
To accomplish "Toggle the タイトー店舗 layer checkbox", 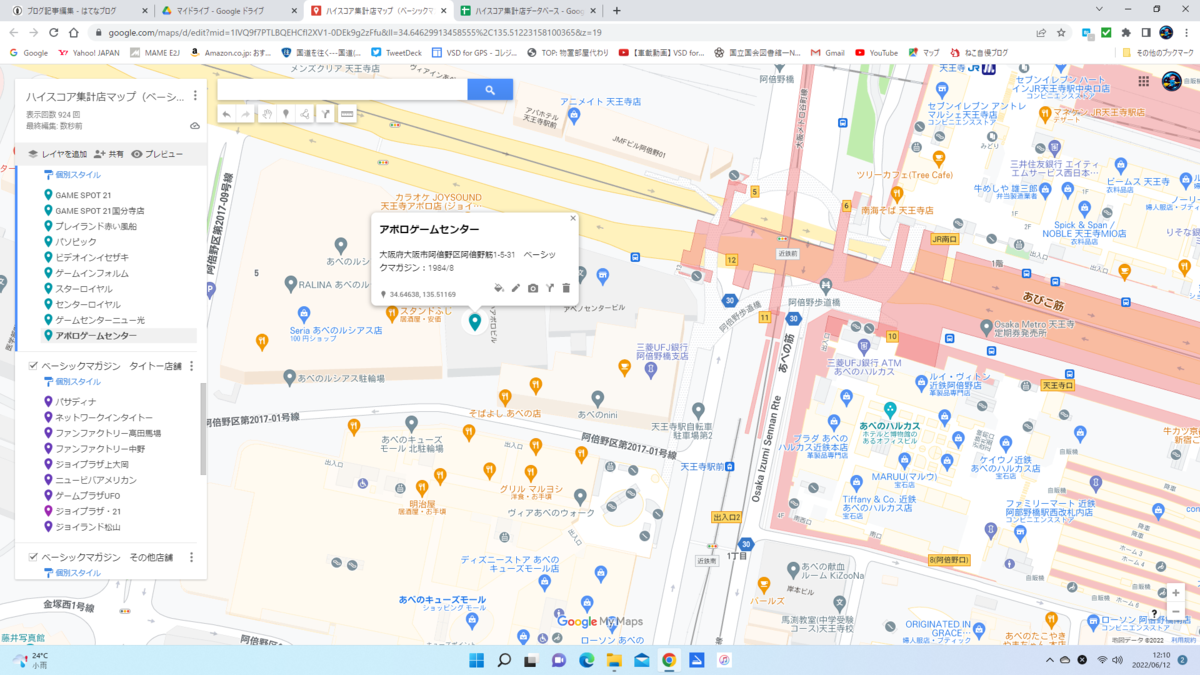I will tap(33, 366).
